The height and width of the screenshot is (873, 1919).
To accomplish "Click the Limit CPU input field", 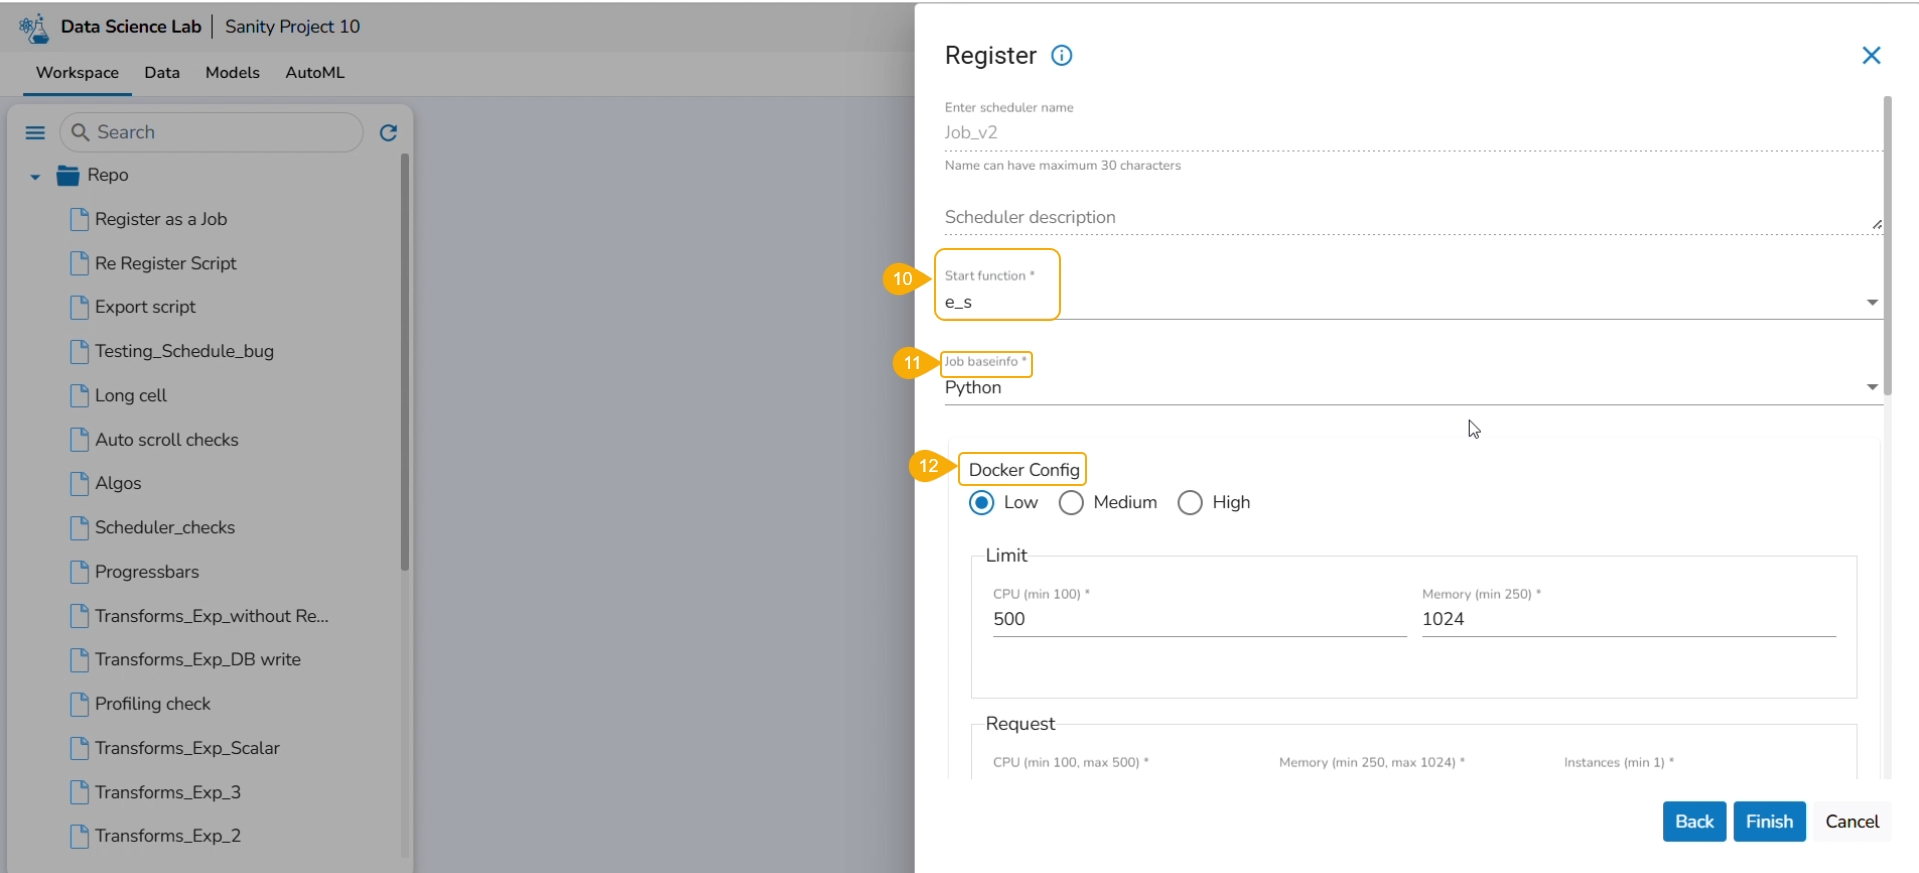I will (x=1198, y=619).
